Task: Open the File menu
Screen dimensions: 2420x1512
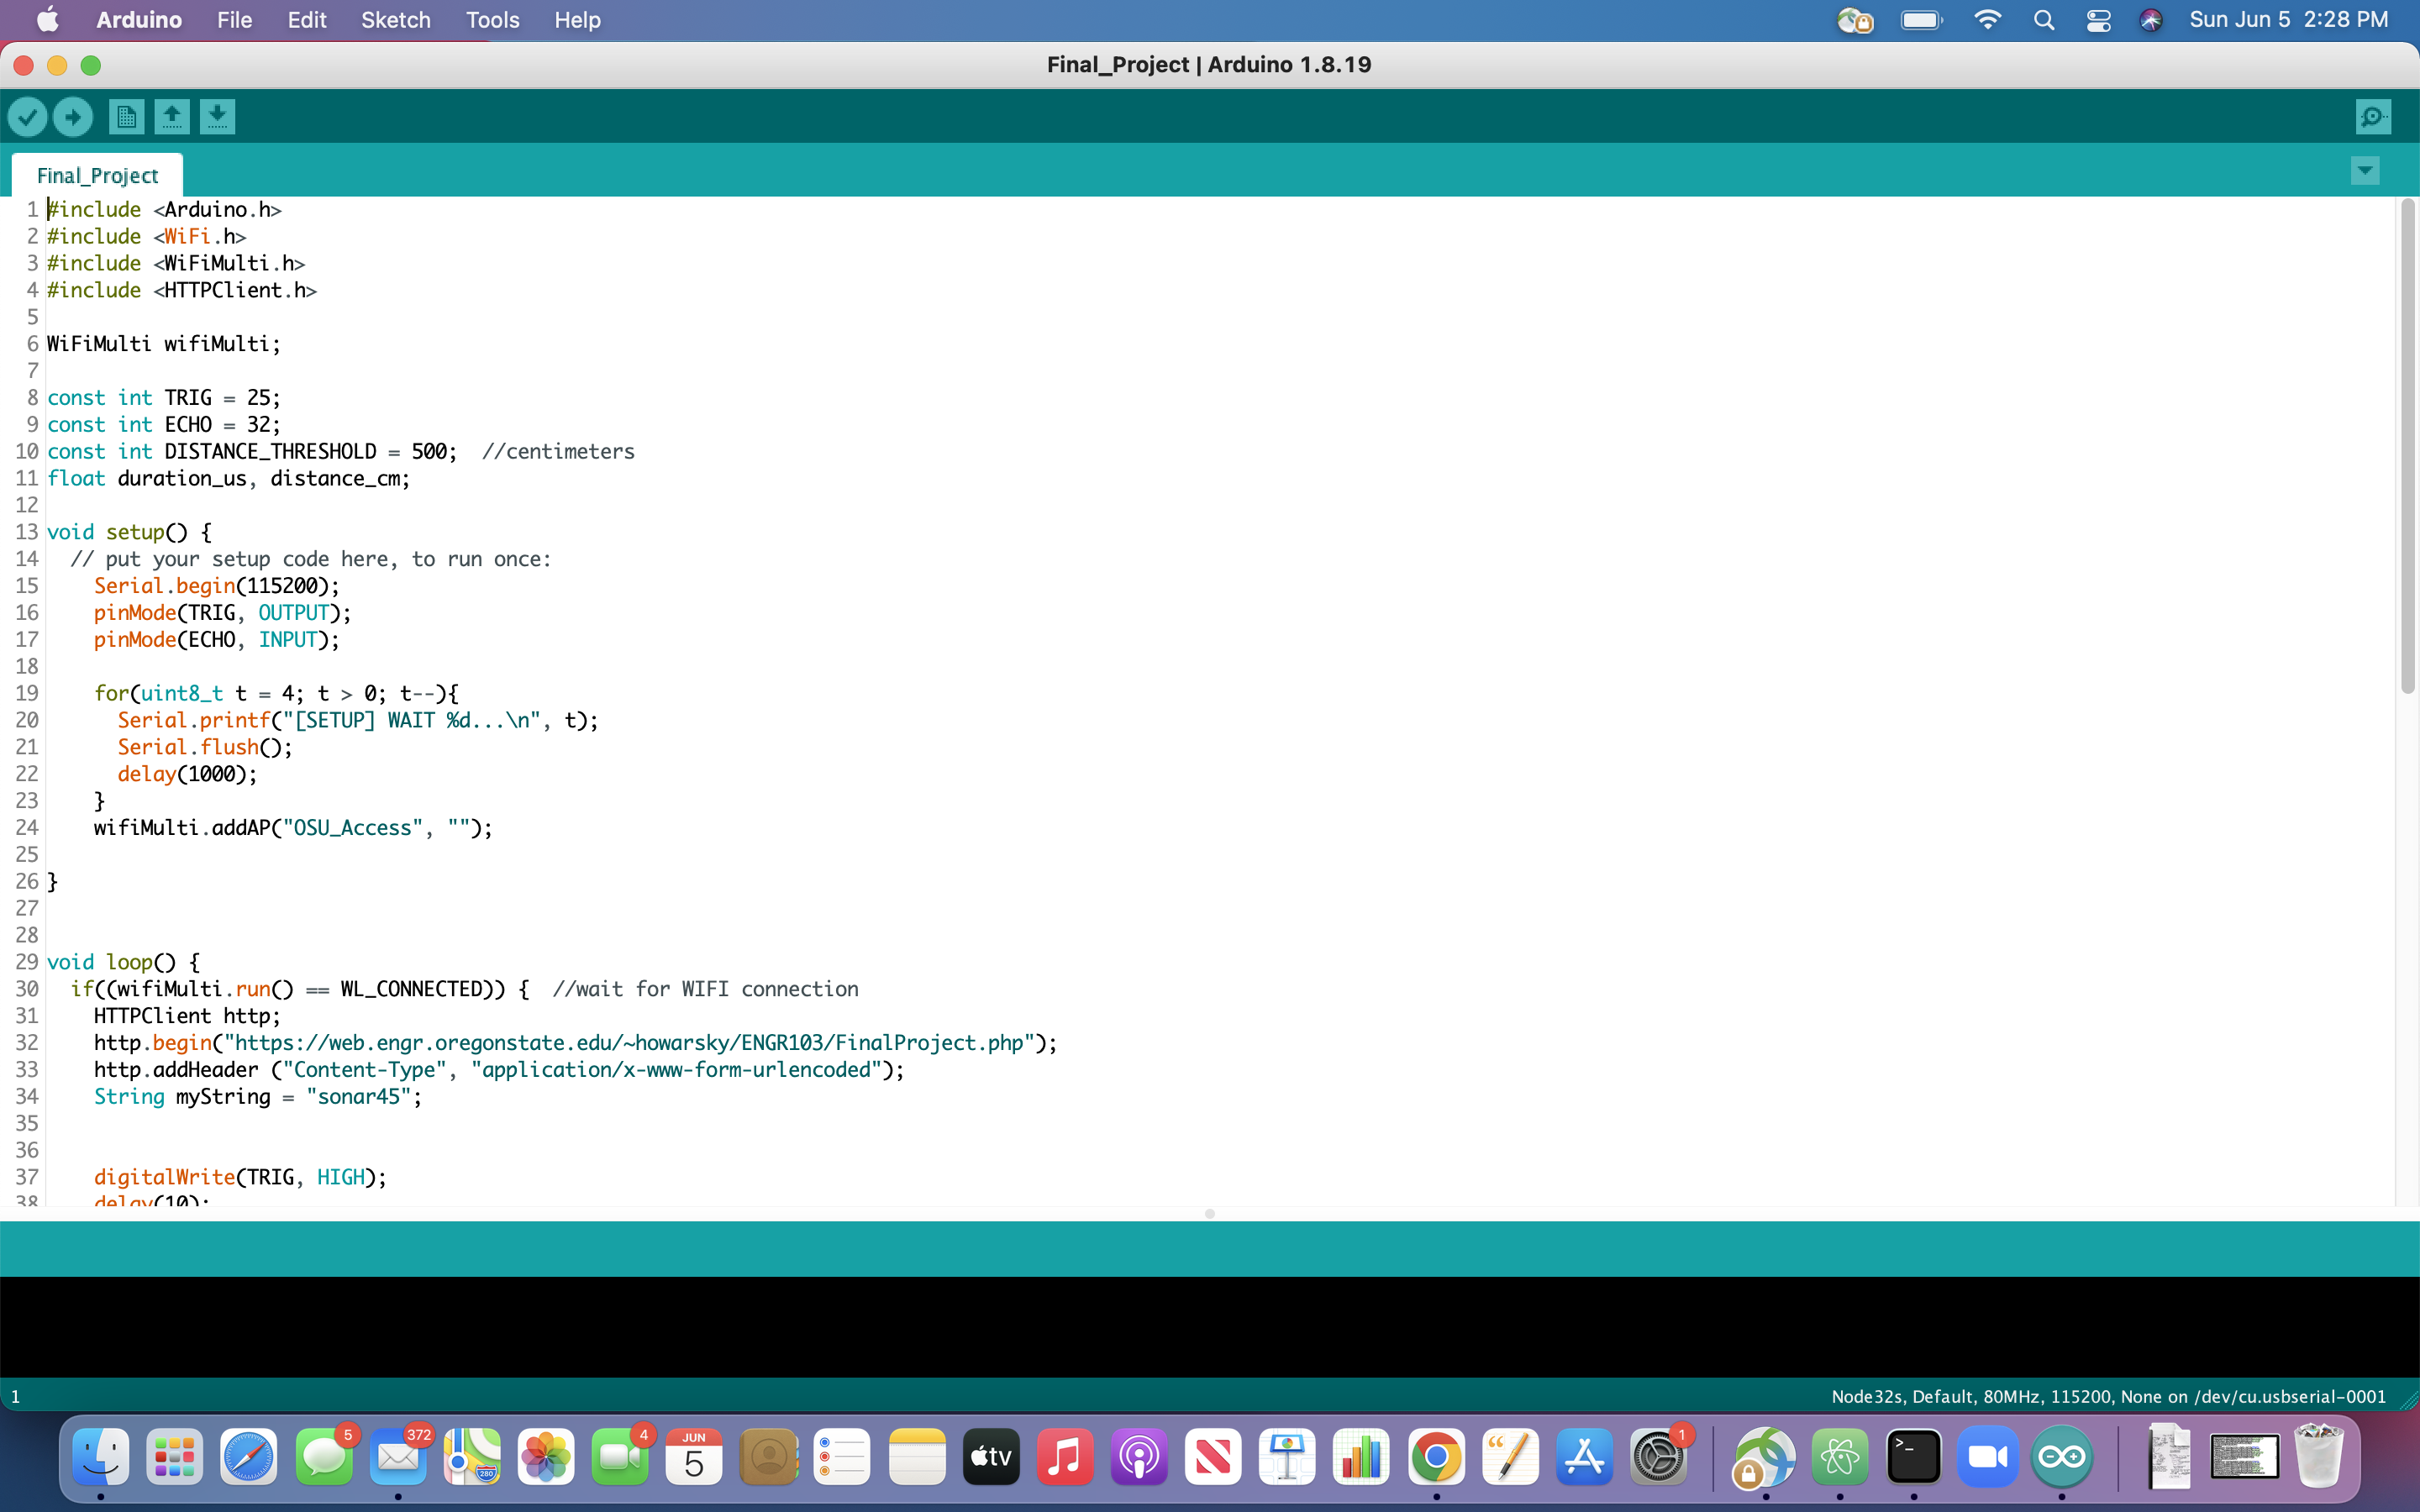Action: [x=234, y=20]
